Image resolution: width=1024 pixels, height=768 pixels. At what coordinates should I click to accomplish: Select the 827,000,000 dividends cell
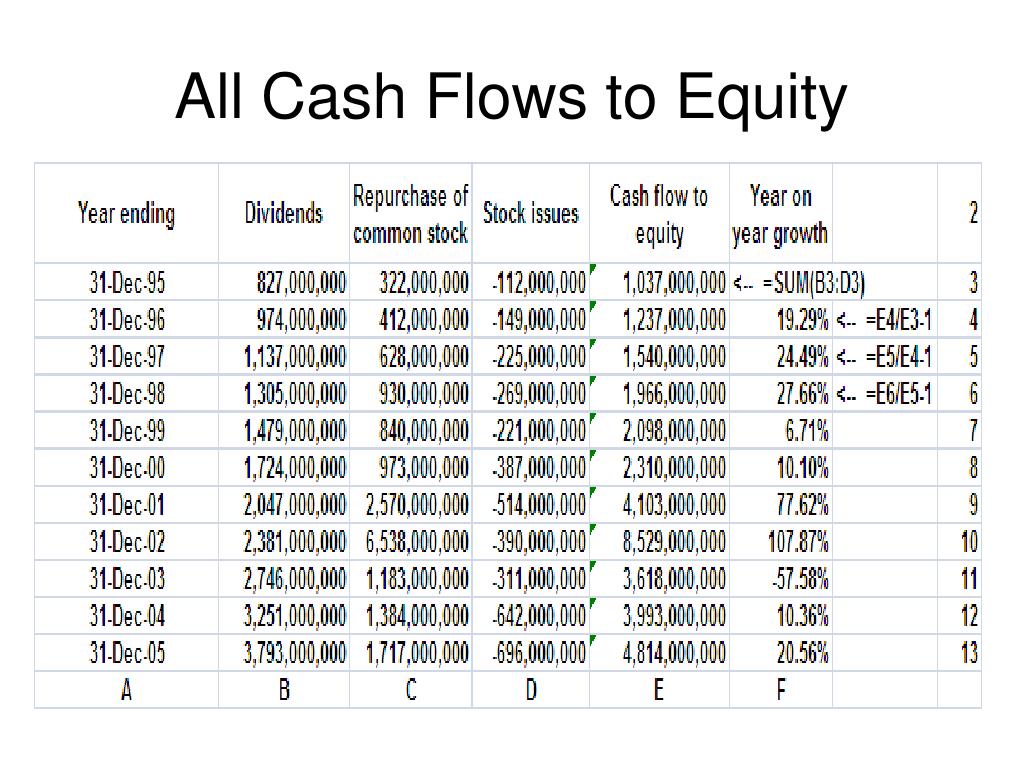(x=283, y=282)
